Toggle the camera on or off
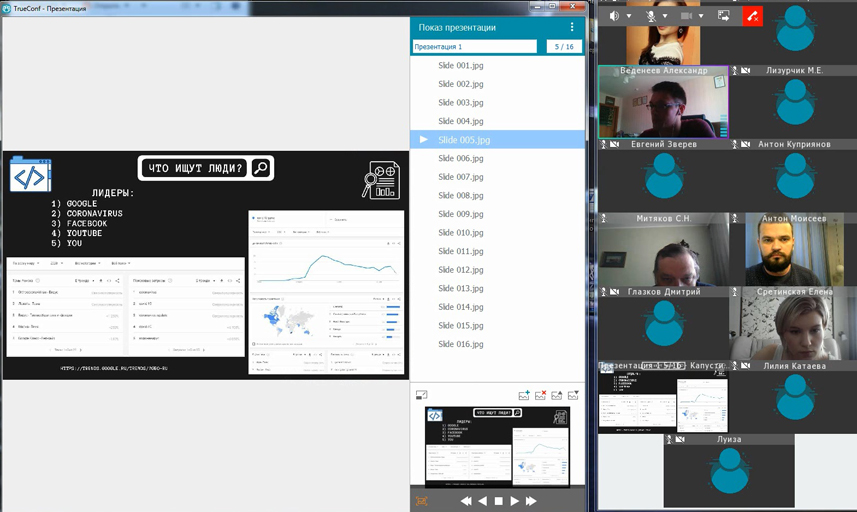Image resolution: width=857 pixels, height=512 pixels. 686,16
